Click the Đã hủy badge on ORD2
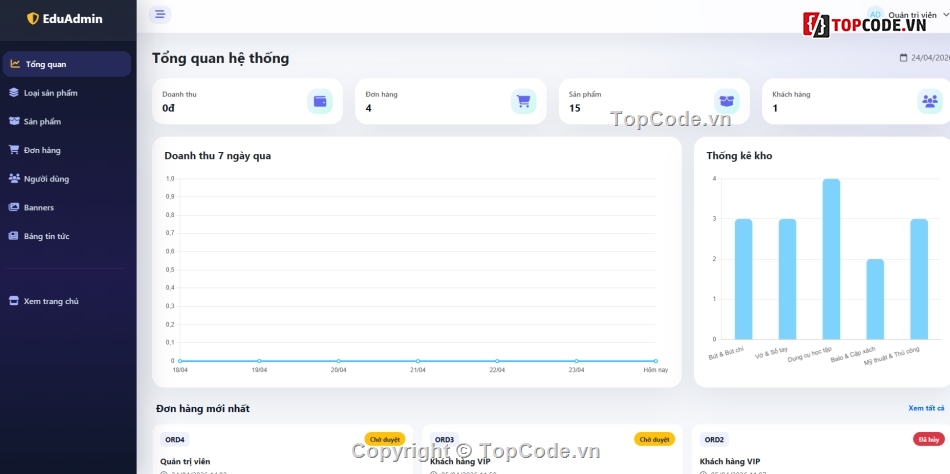Image resolution: width=950 pixels, height=474 pixels. 929,439
